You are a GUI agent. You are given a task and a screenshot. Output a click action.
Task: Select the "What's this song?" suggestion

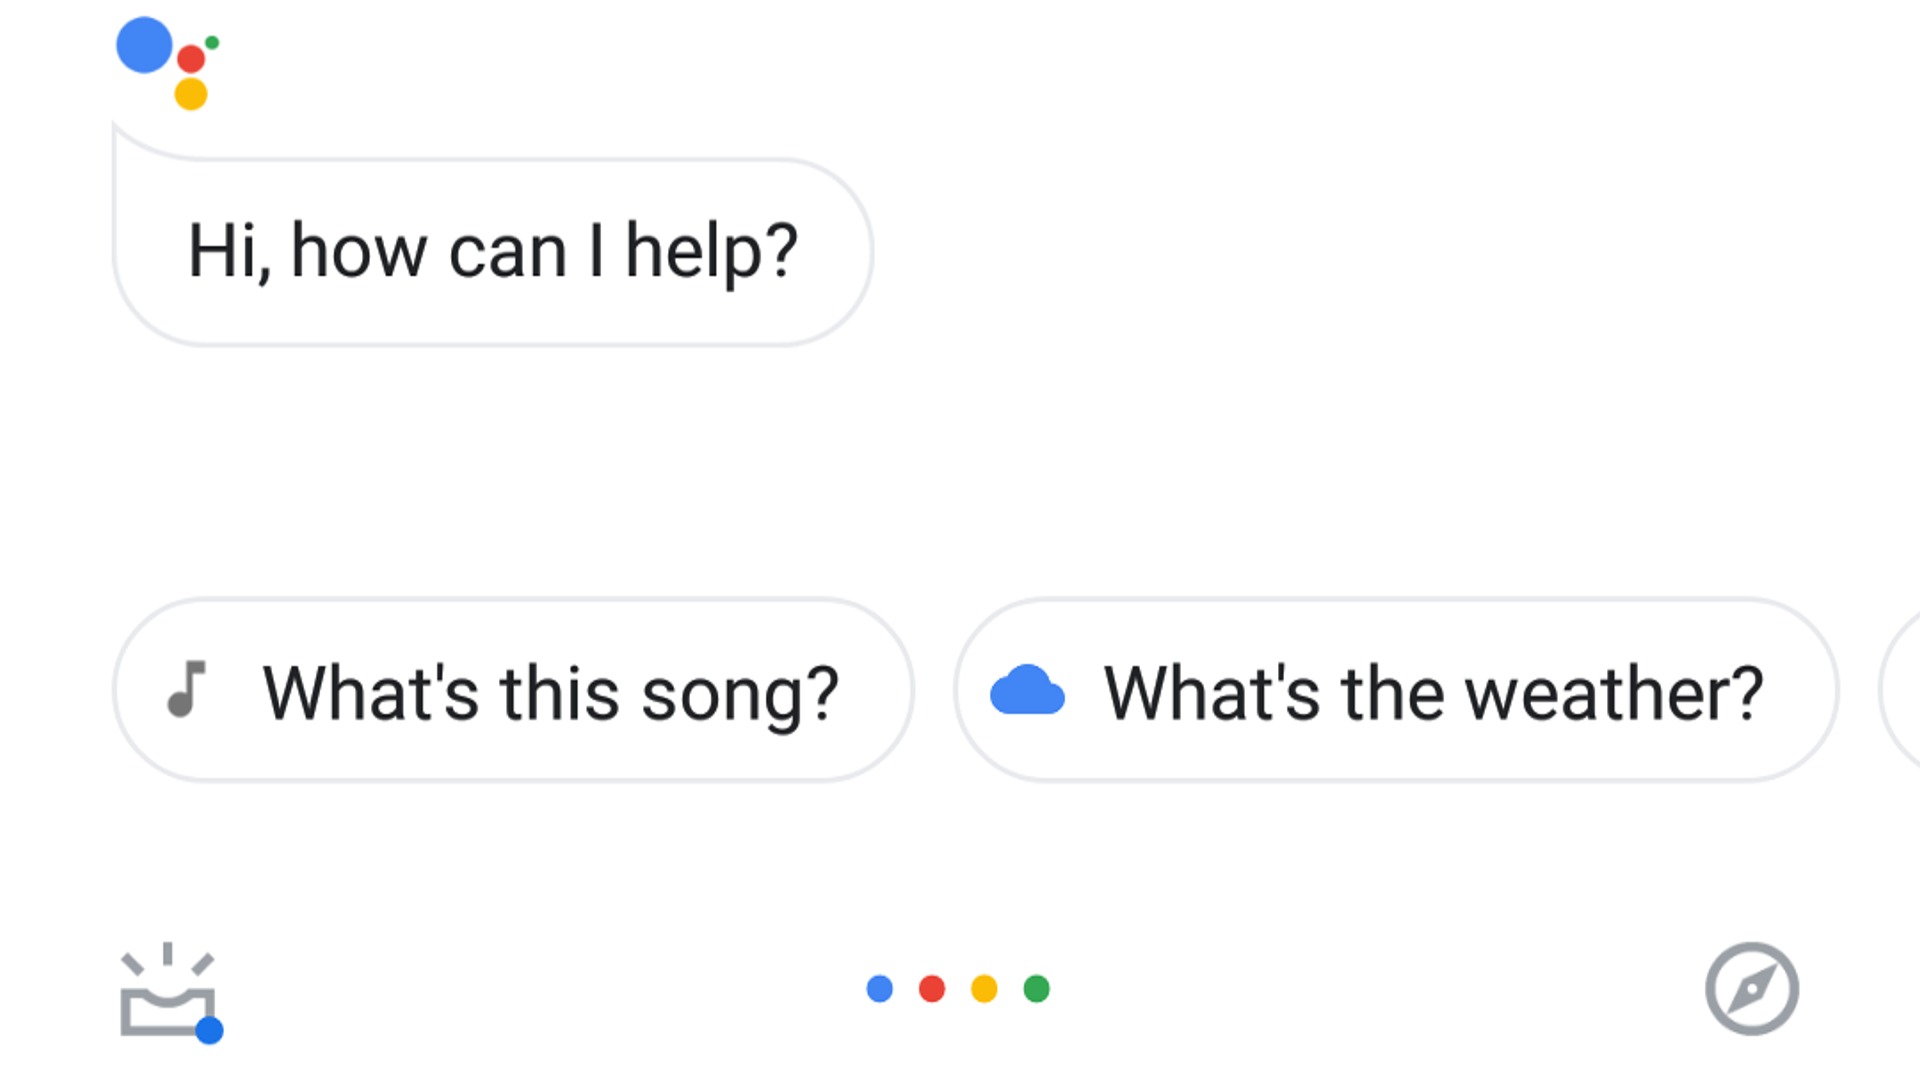(513, 690)
